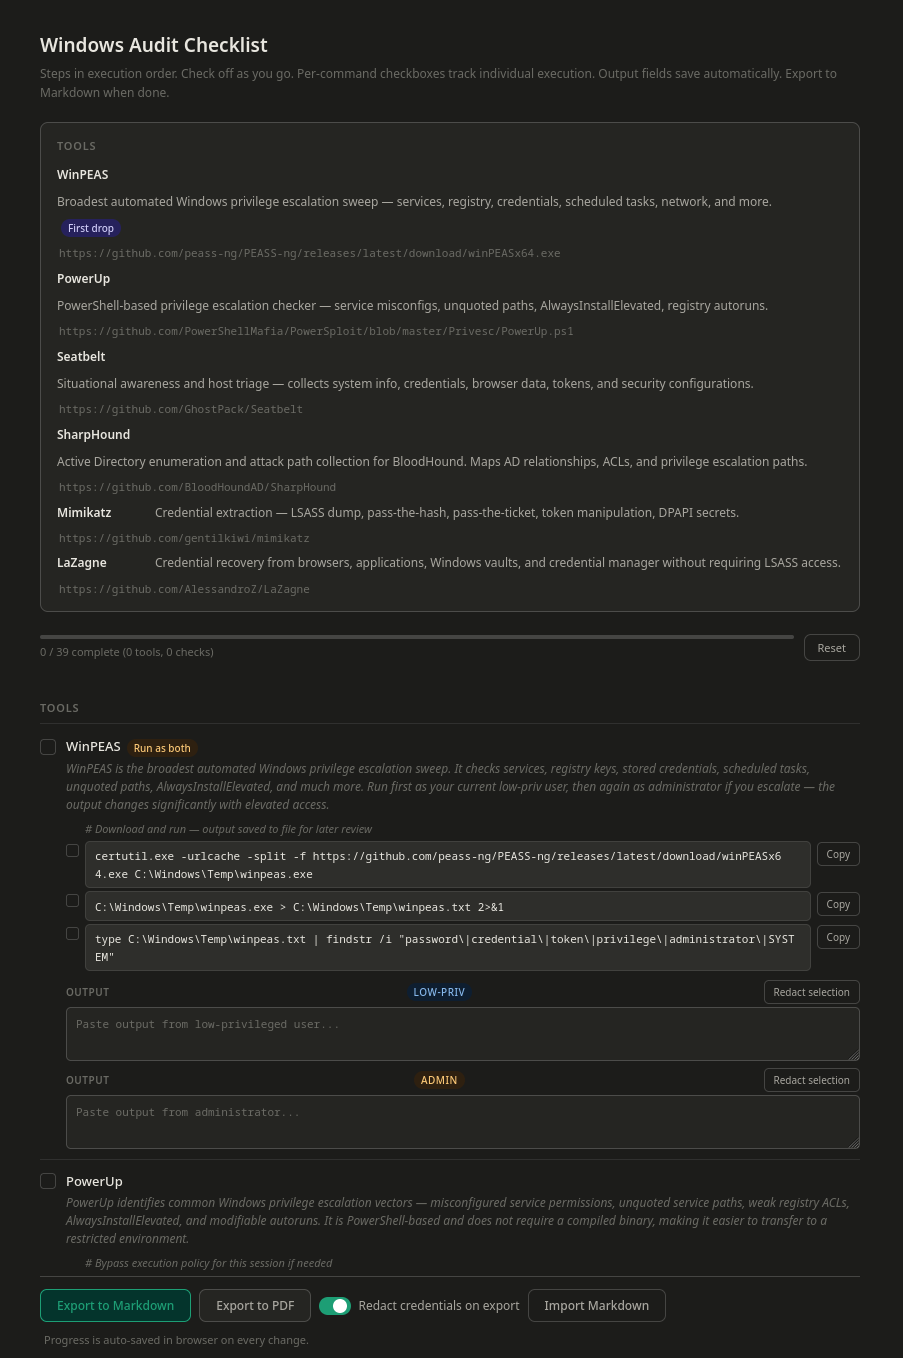Click the 0 / 39 complete status text
Screen dimensions: 903x1358
click(x=127, y=652)
